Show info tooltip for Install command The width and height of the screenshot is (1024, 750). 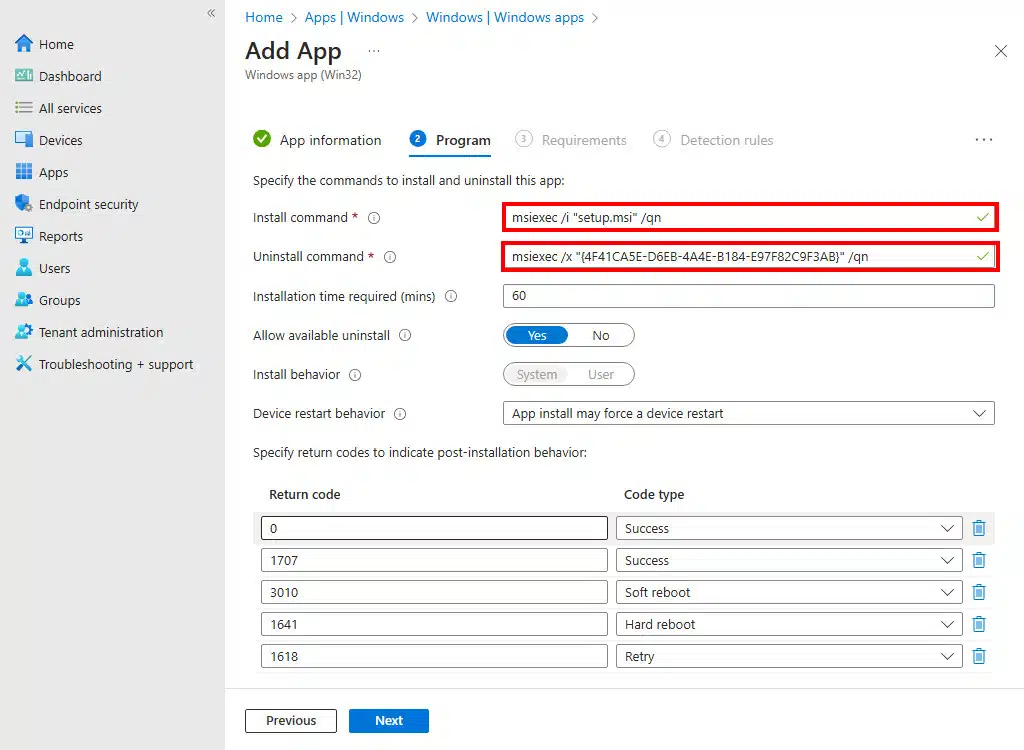pyautogui.click(x=374, y=218)
